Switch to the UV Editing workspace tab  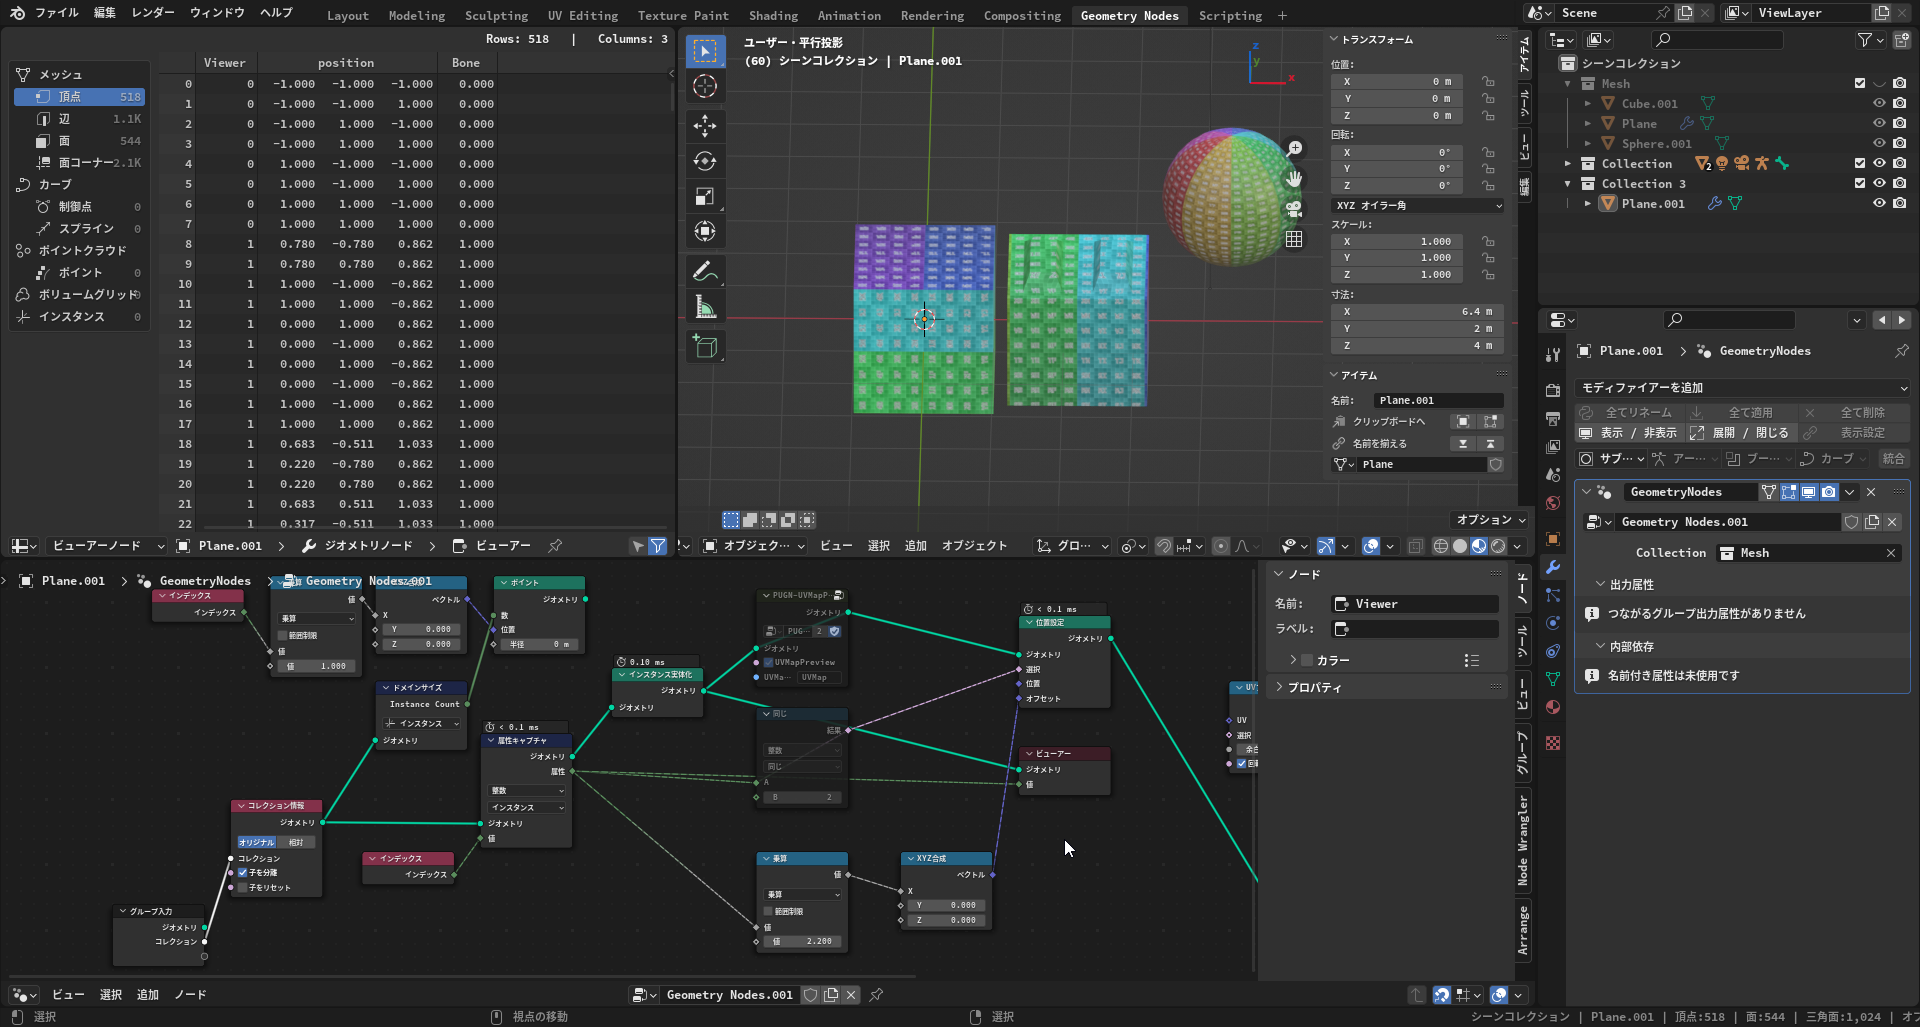pos(582,15)
